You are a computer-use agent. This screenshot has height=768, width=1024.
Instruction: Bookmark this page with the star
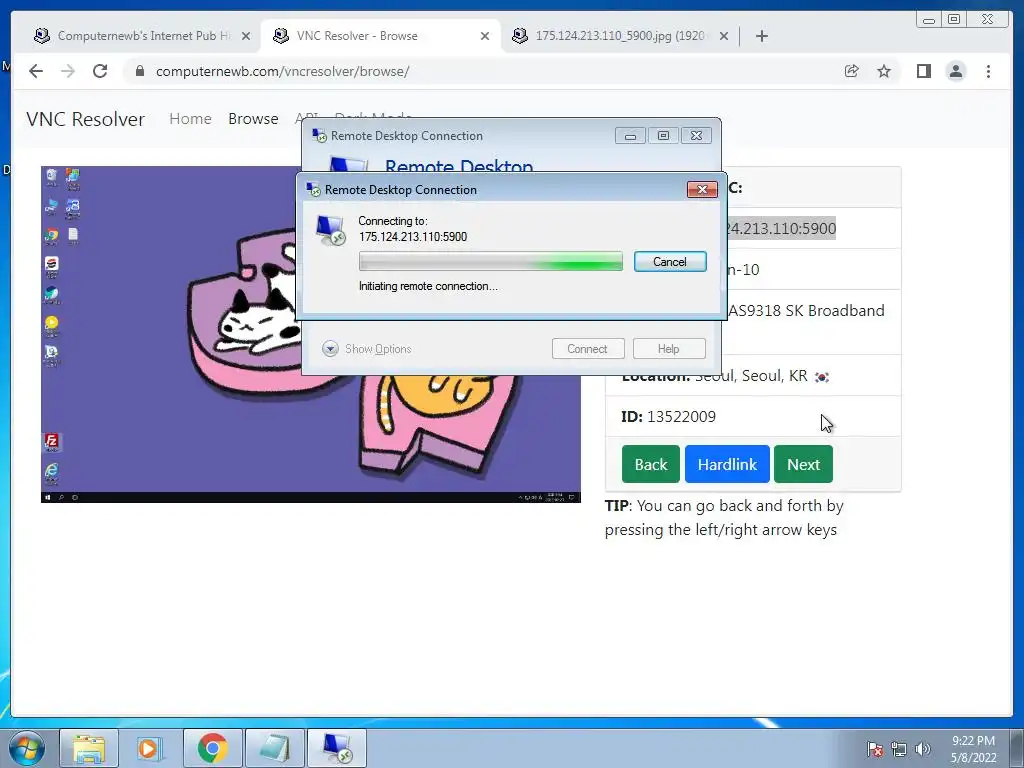tap(884, 71)
